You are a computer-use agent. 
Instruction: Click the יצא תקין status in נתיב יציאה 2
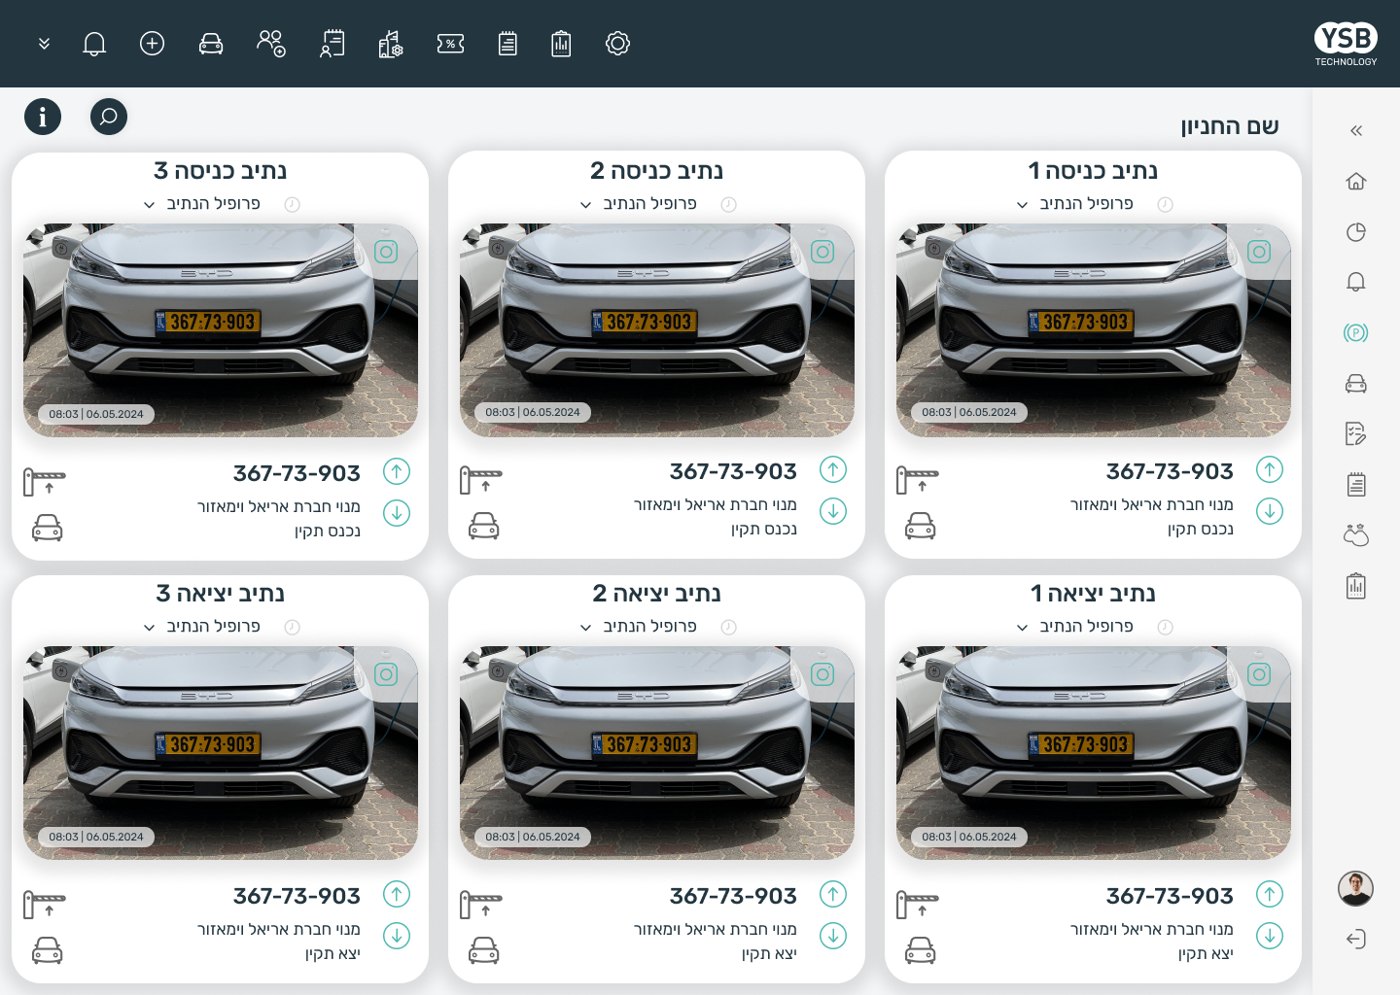[x=769, y=954]
